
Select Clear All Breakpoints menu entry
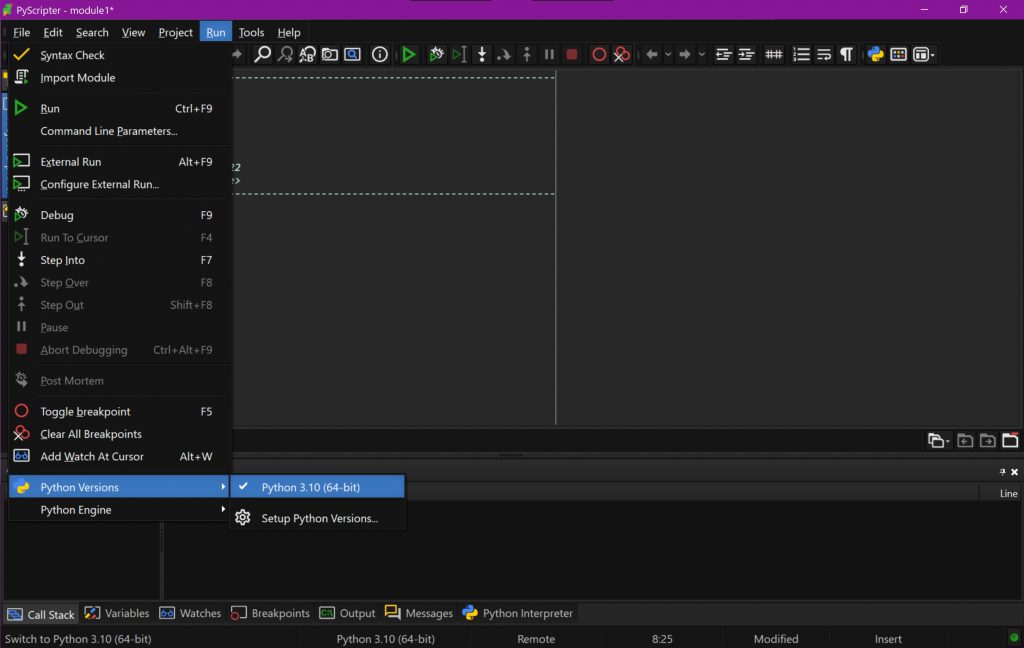coord(120,434)
